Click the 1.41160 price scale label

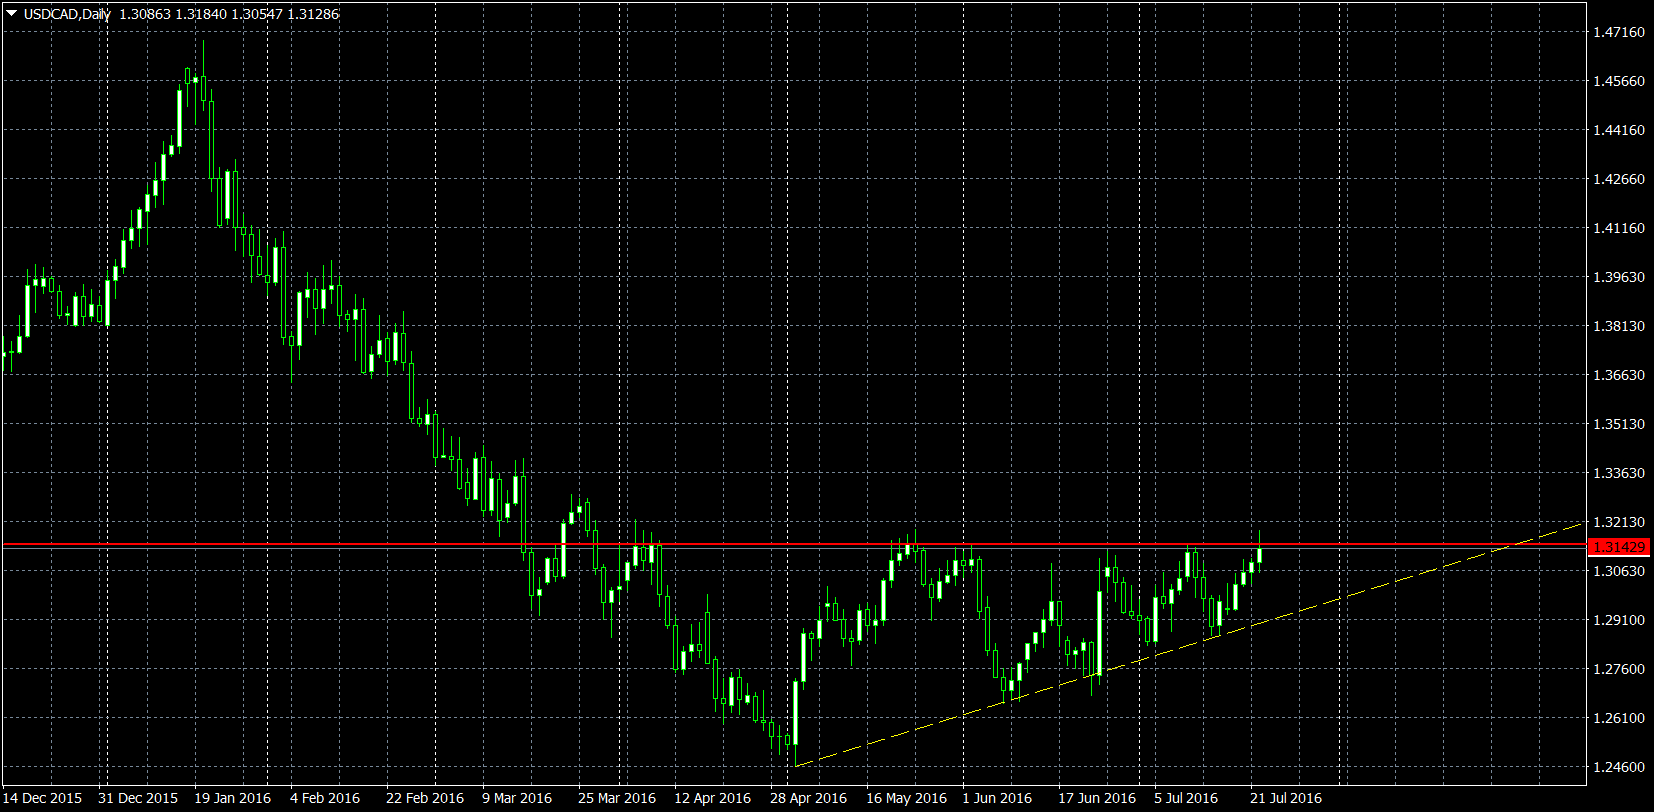coord(1618,228)
